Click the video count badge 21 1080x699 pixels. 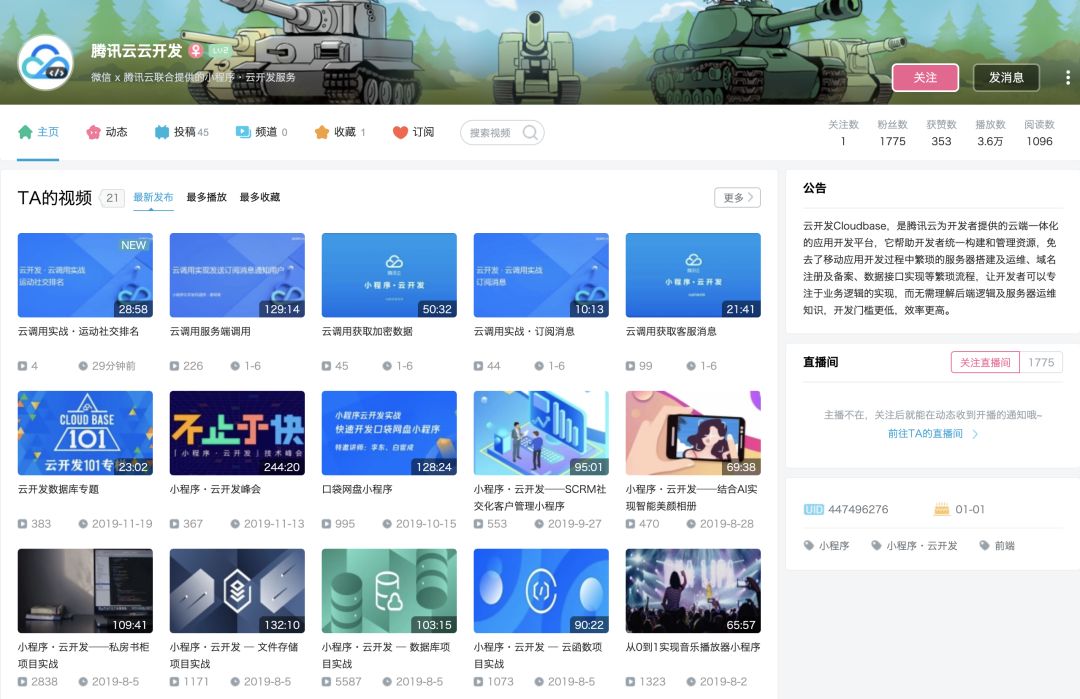112,198
